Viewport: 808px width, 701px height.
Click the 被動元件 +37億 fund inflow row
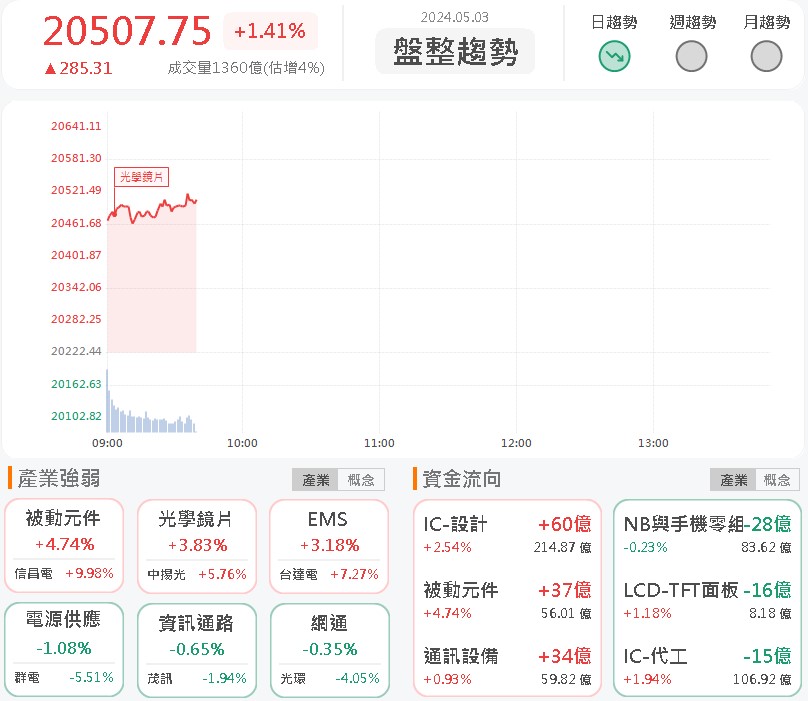pos(507,600)
